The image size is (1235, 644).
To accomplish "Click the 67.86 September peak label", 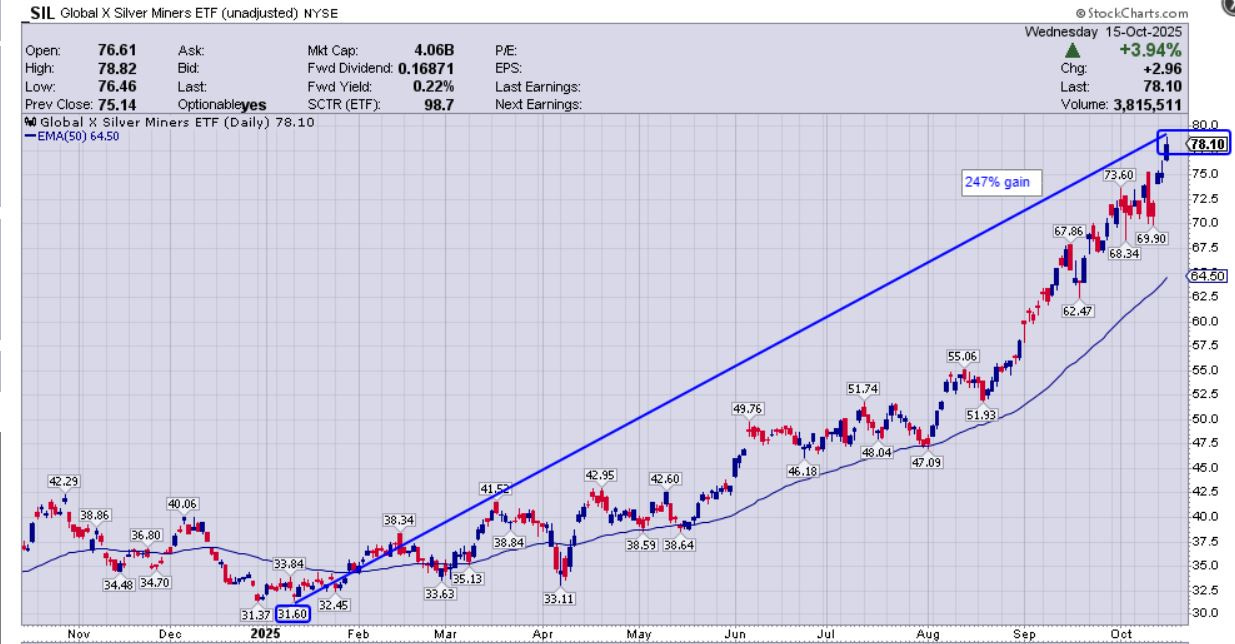I will click(1068, 230).
